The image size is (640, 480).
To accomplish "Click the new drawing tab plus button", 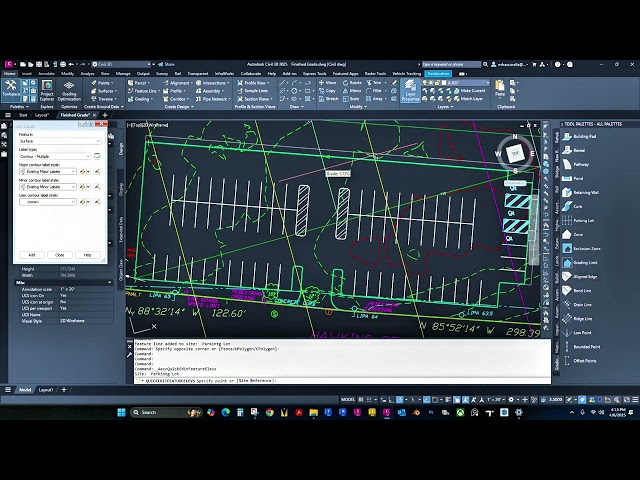I will [104, 115].
